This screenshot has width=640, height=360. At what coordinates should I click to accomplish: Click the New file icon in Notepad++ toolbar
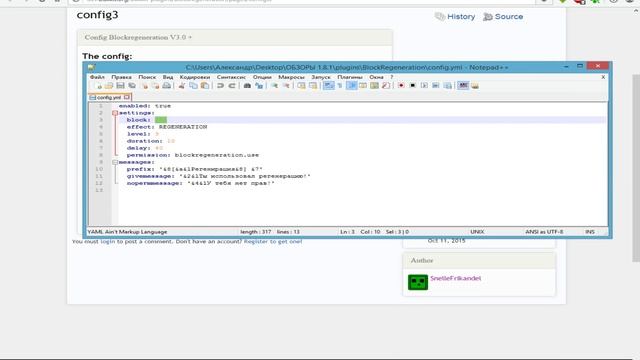click(99, 86)
